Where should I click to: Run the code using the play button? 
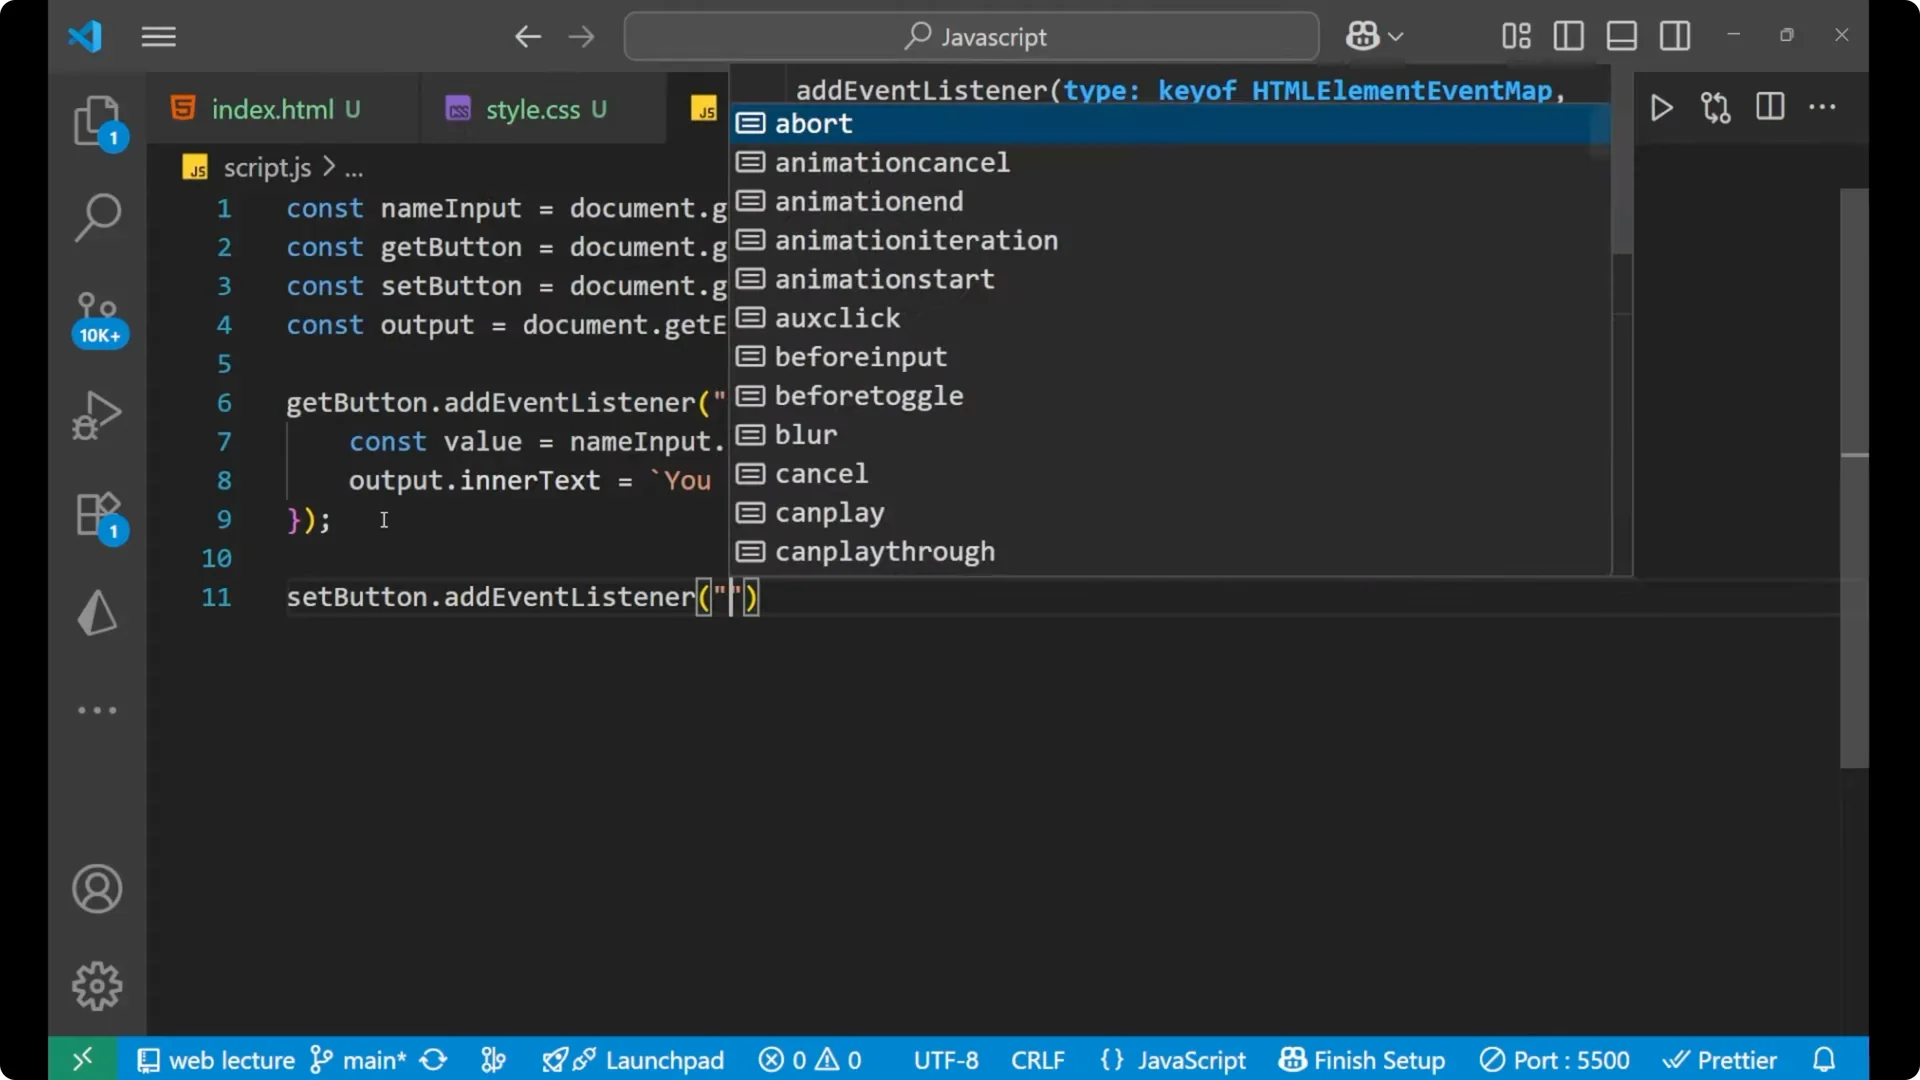(x=1662, y=108)
